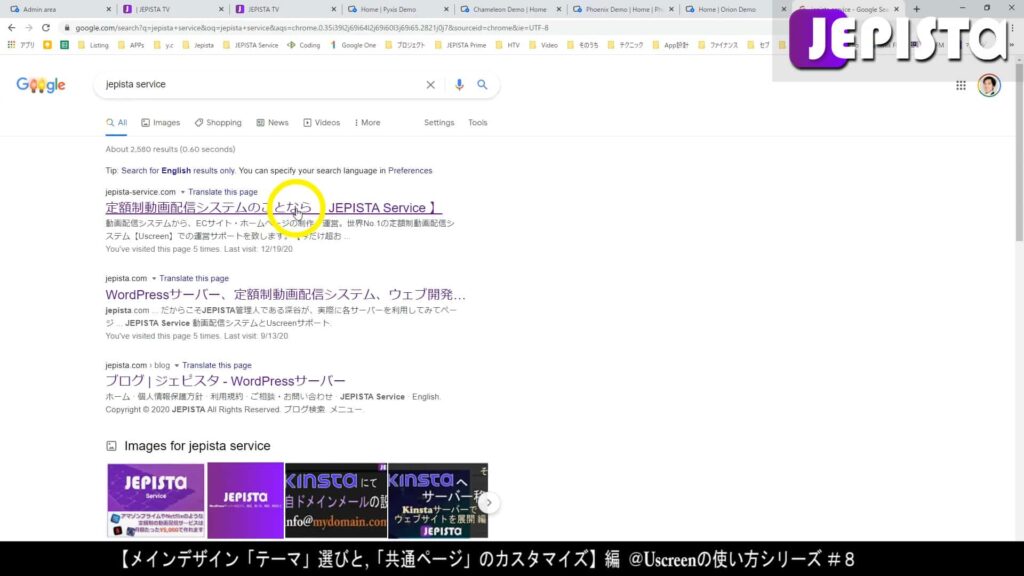Translate the jepista-service.com result page
The width and height of the screenshot is (1024, 576).
[223, 192]
